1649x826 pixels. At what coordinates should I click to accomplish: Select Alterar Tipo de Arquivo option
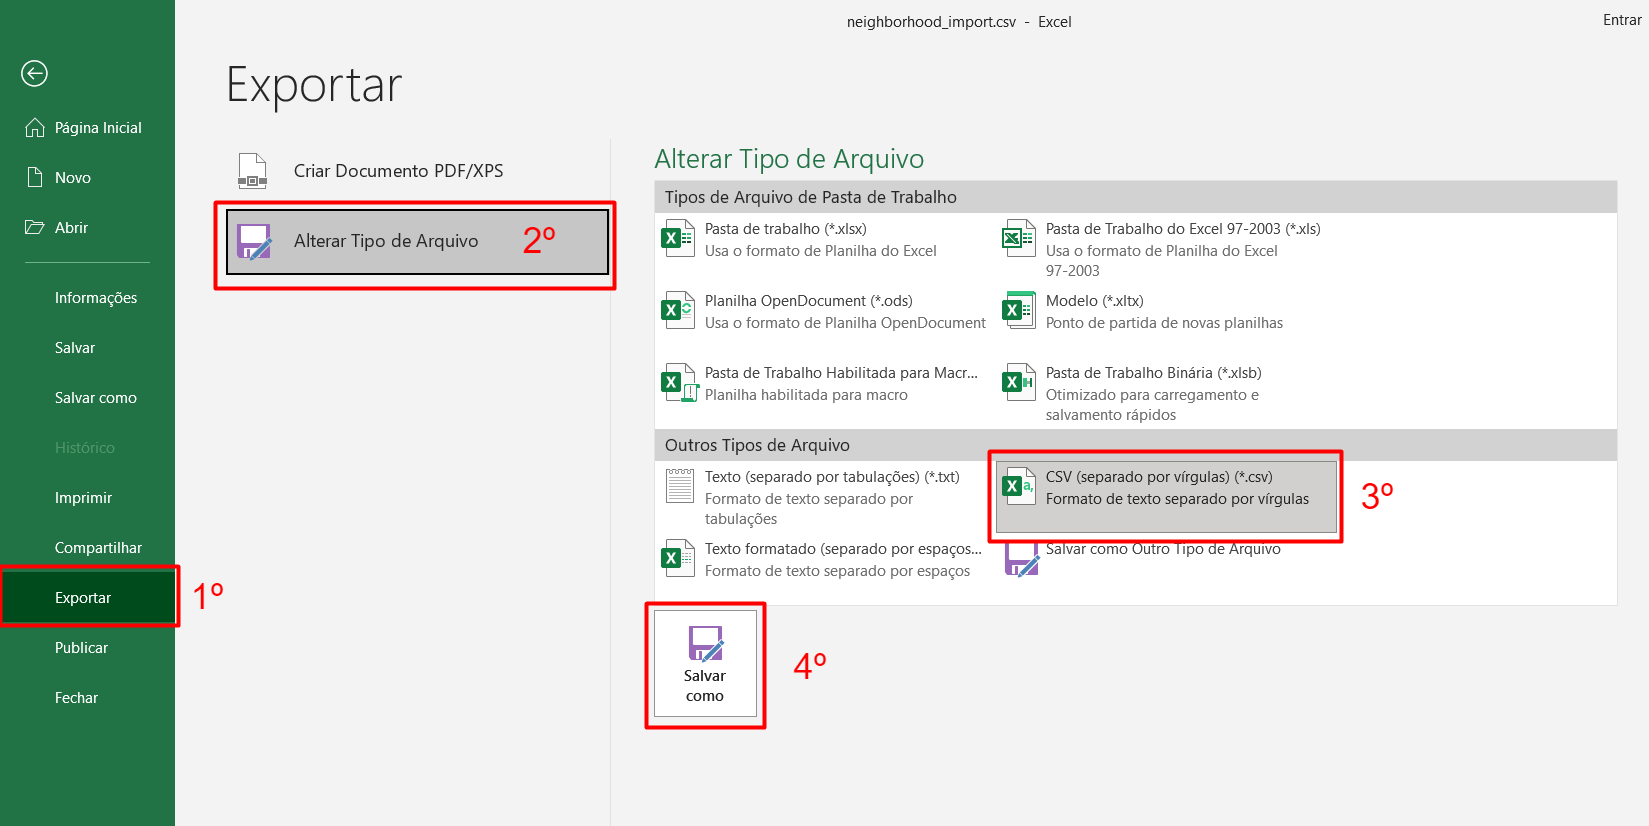pyautogui.click(x=417, y=241)
